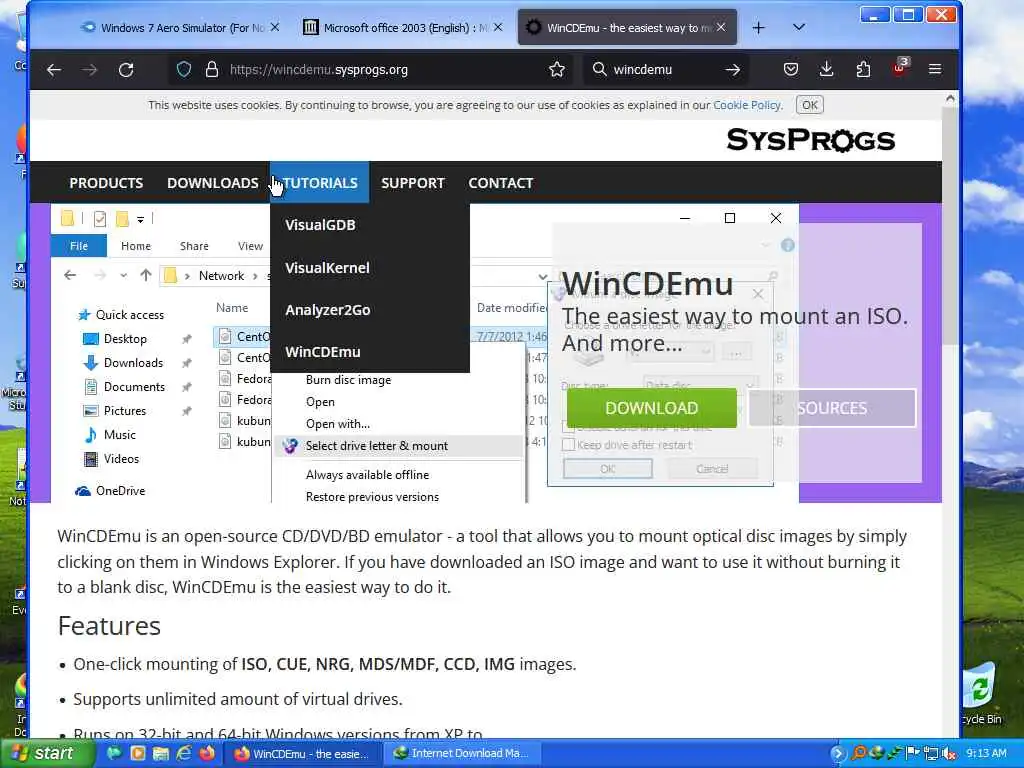Open the shield tracking protection icon

[184, 69]
